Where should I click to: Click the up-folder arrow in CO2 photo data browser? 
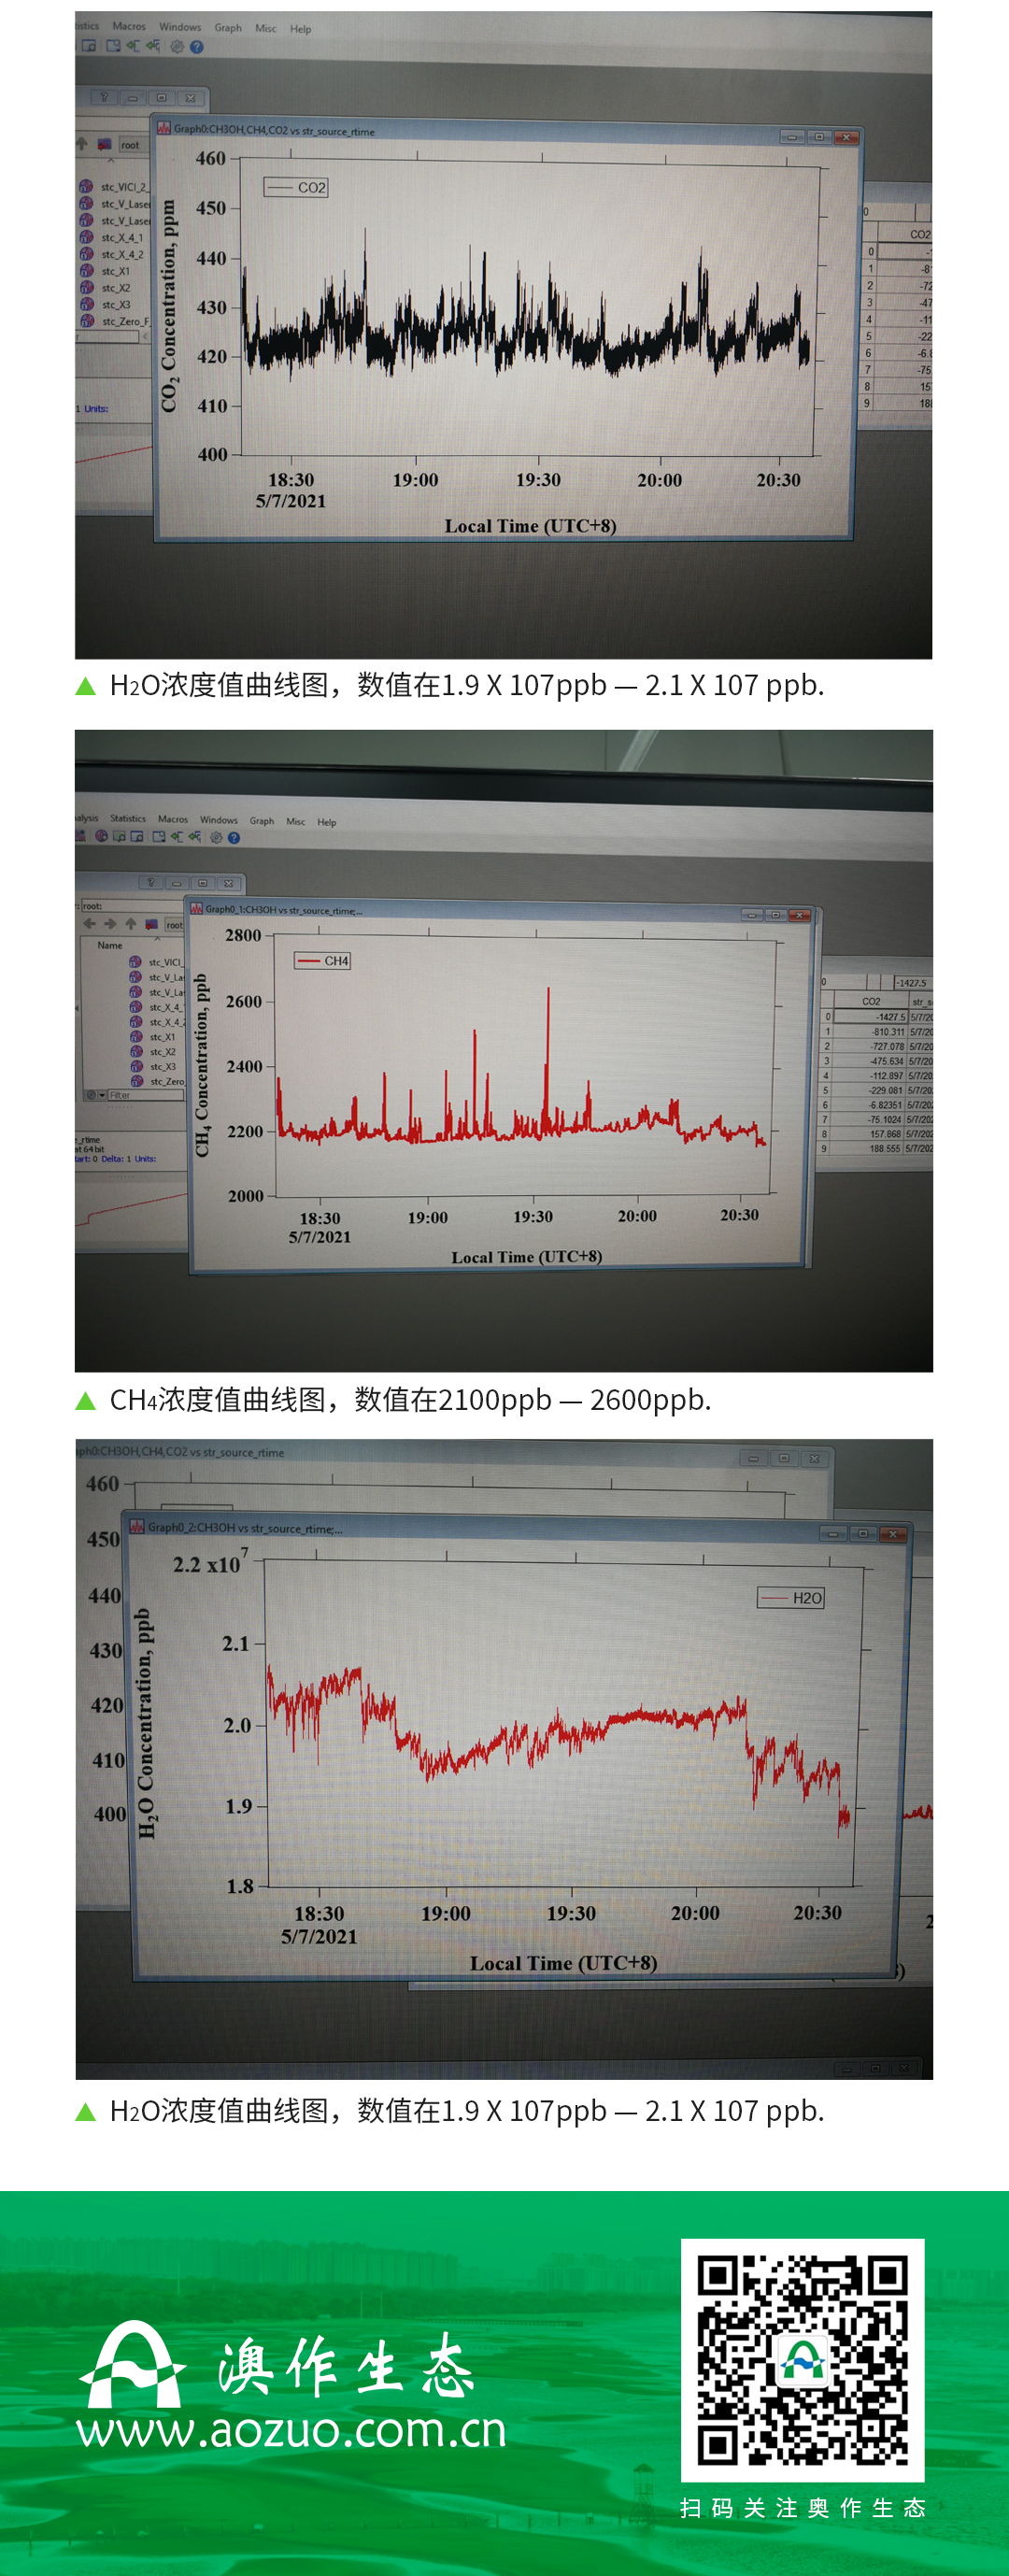(82, 144)
